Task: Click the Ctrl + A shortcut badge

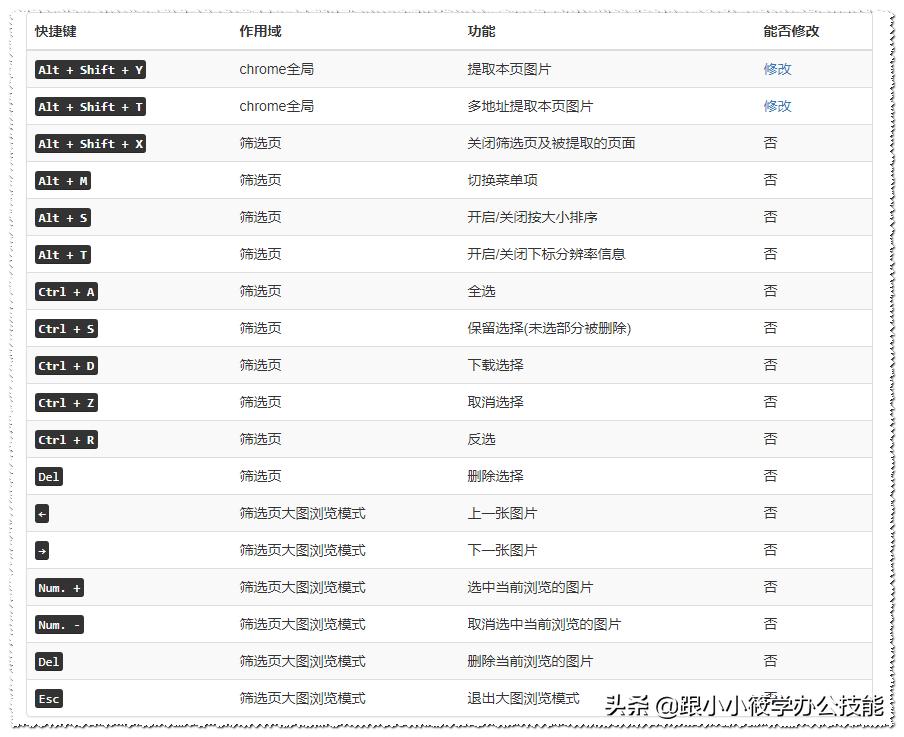Action: click(x=65, y=291)
